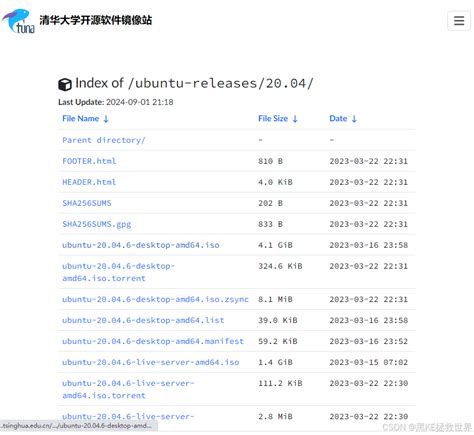This screenshot has height=435, width=474.
Task: Download ubuntu-20.04.6-desktop-amd64.iso
Action: [x=141, y=245]
